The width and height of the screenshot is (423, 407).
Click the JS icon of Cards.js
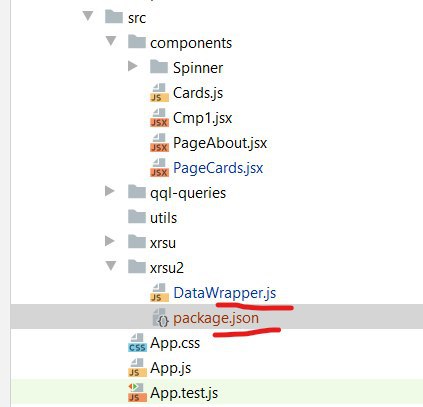(159, 92)
